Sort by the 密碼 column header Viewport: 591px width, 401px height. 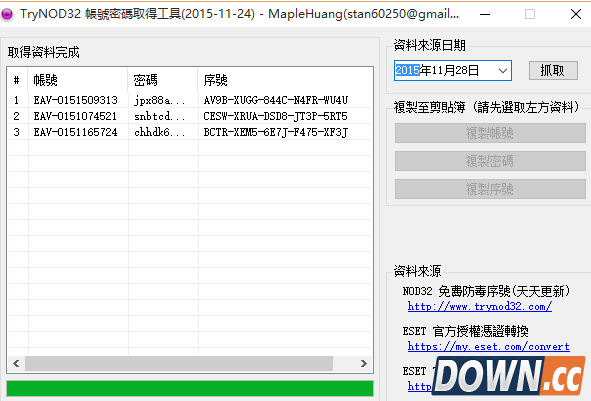(162, 80)
